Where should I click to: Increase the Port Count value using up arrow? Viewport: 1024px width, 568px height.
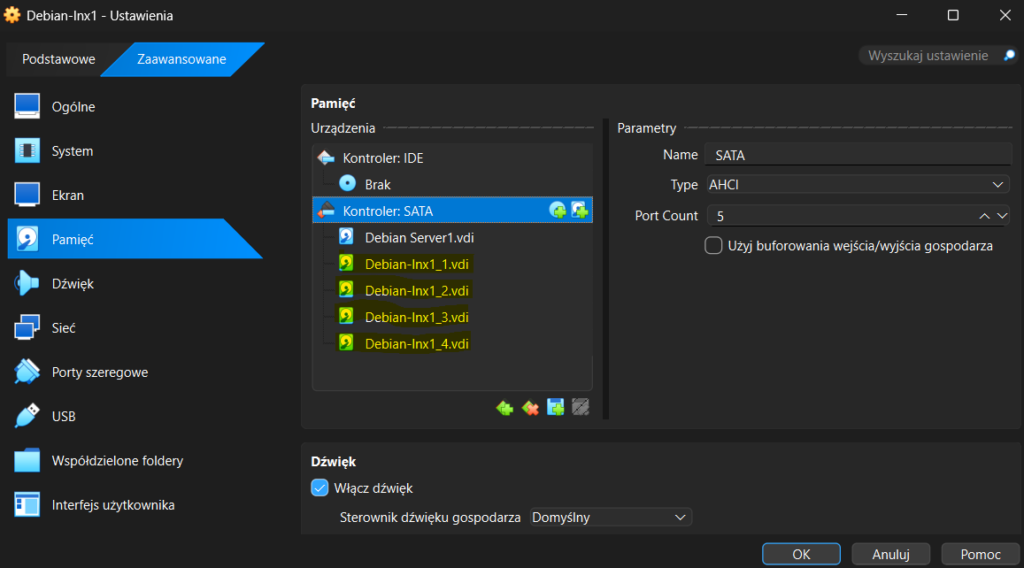[x=984, y=216]
